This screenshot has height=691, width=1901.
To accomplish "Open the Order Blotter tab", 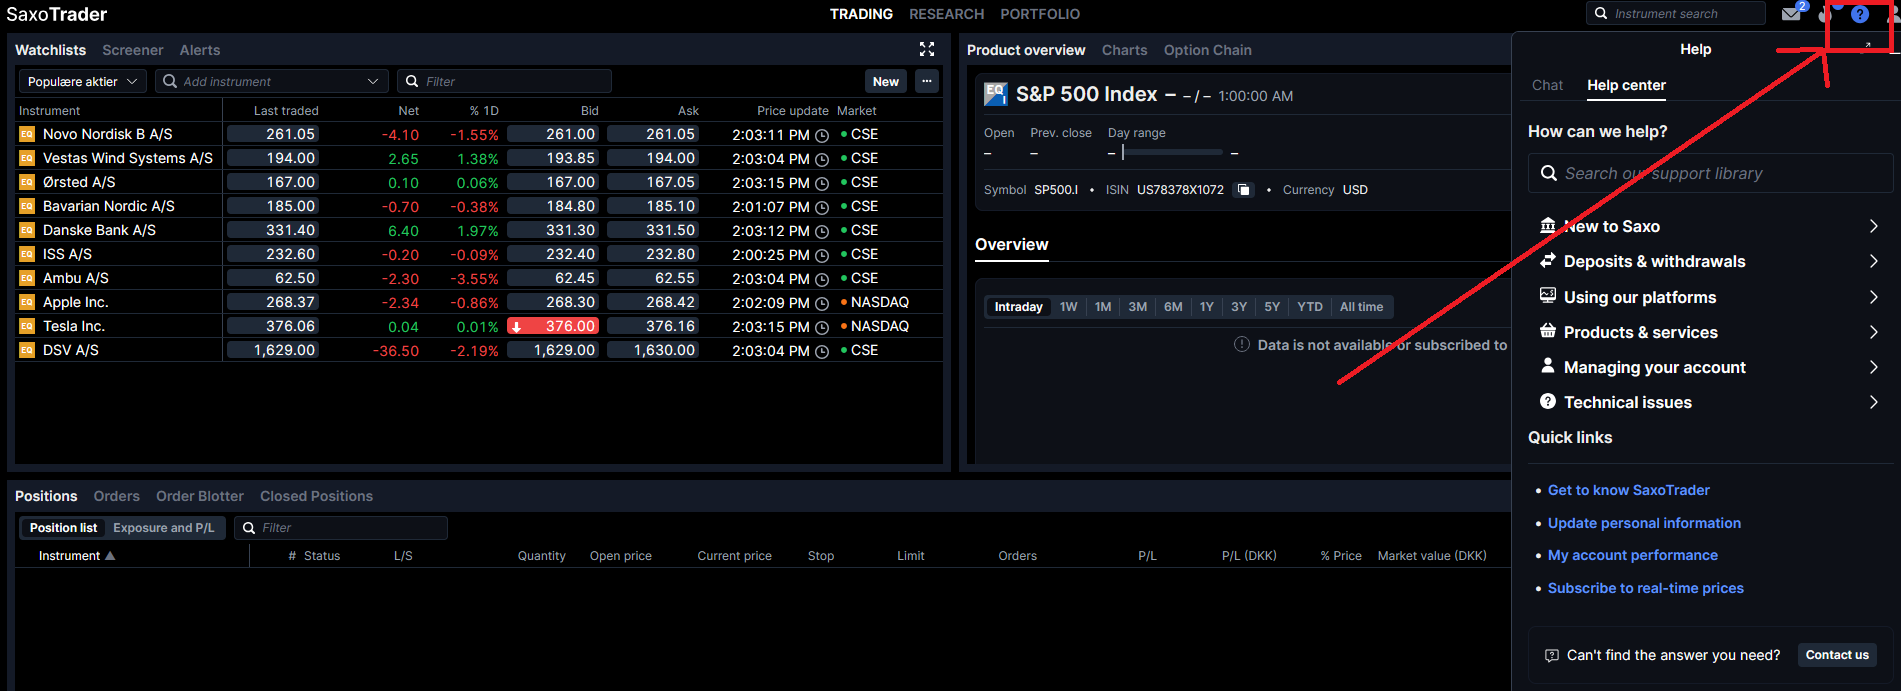I will (200, 496).
